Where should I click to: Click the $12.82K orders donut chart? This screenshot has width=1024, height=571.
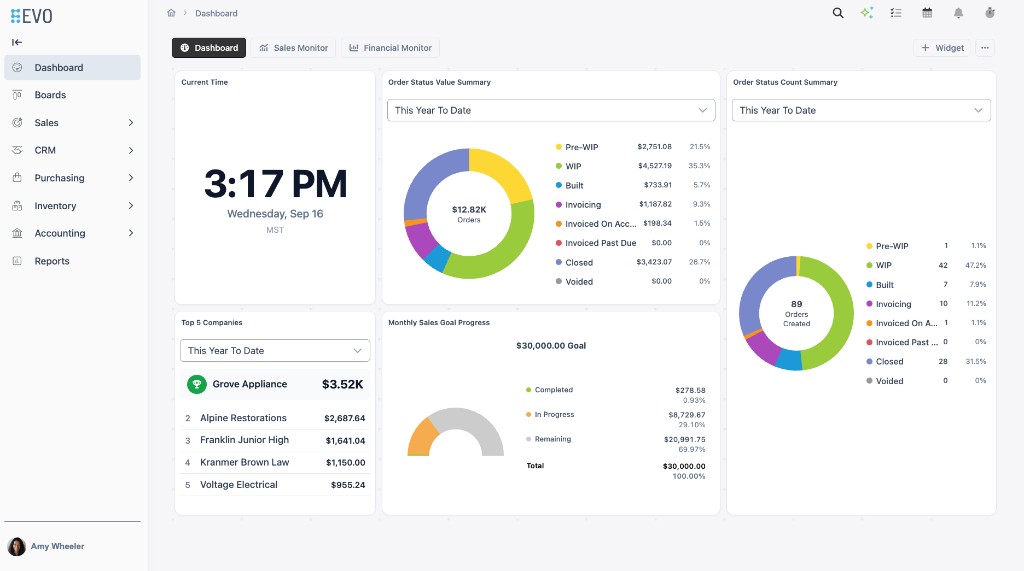tap(469, 214)
